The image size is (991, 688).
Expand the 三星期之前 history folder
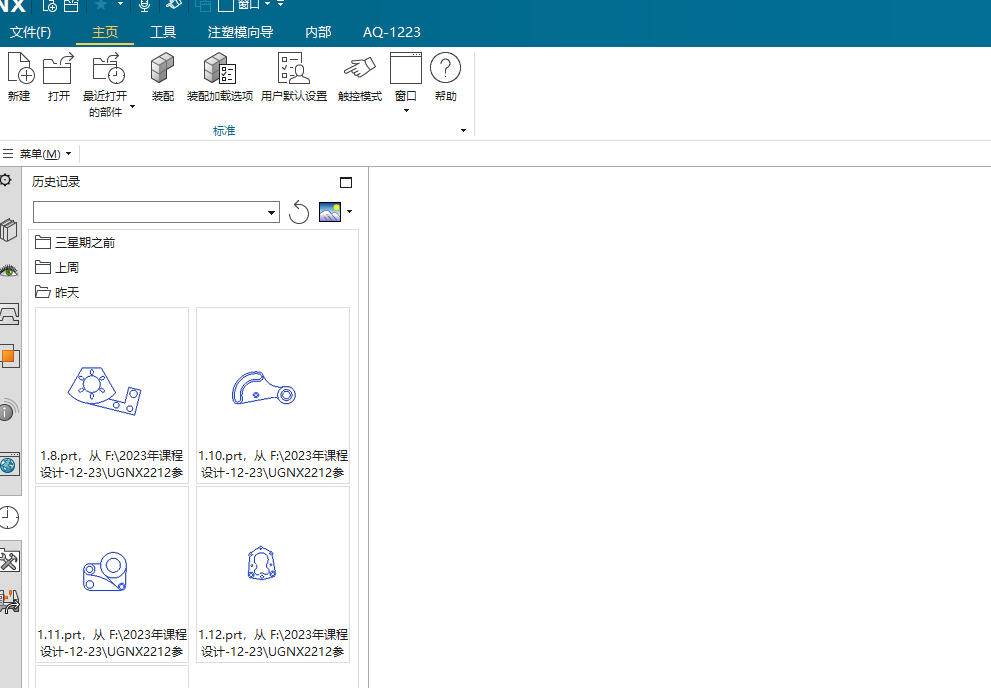(x=75, y=242)
